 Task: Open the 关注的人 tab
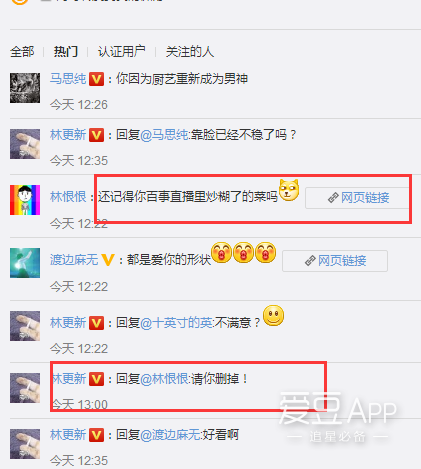tap(190, 52)
